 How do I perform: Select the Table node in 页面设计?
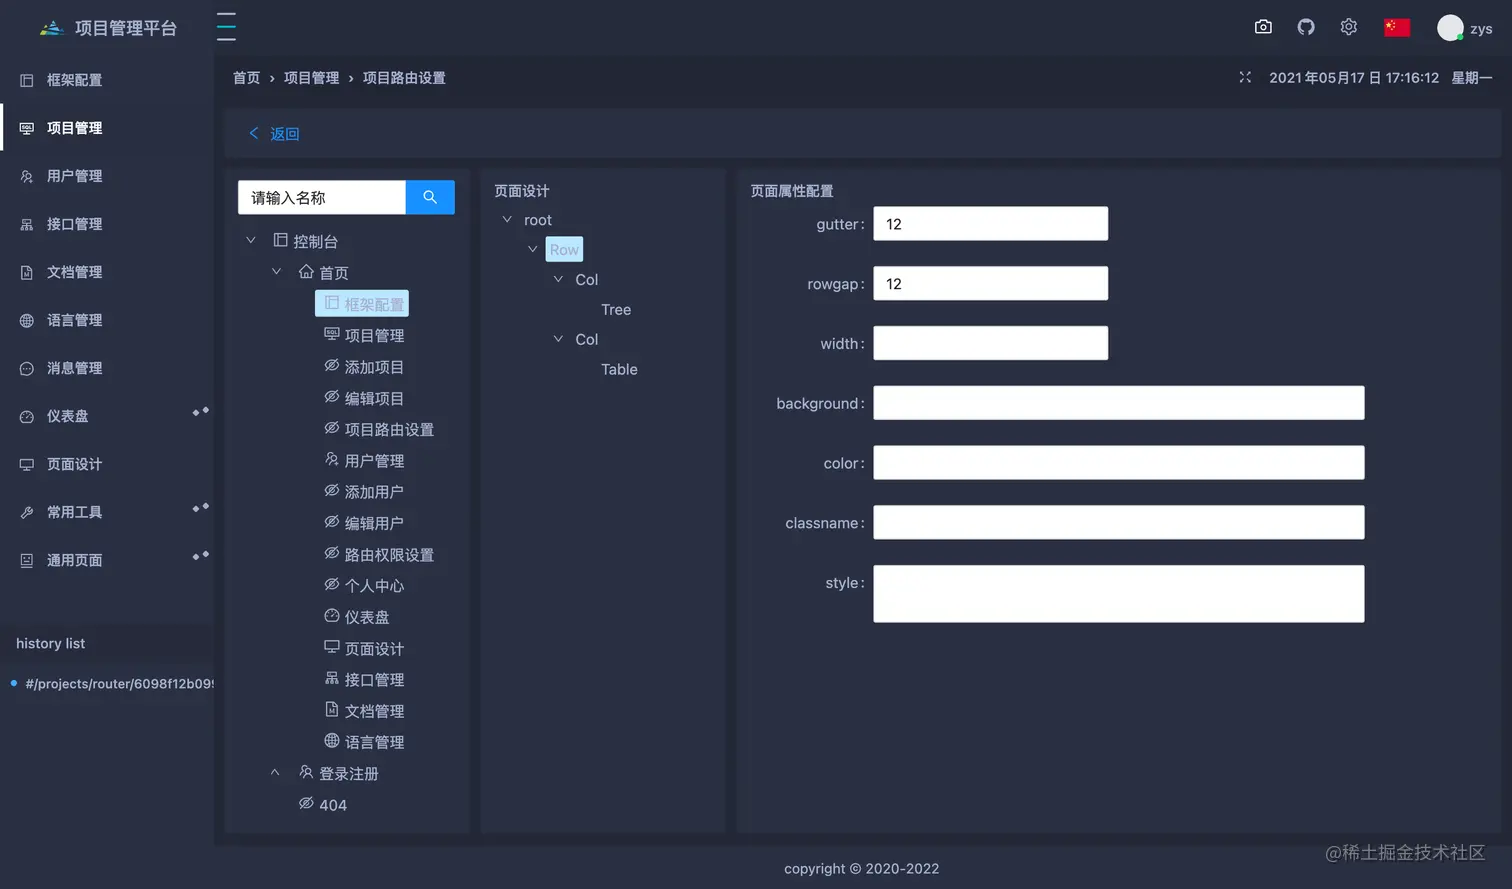[619, 369]
